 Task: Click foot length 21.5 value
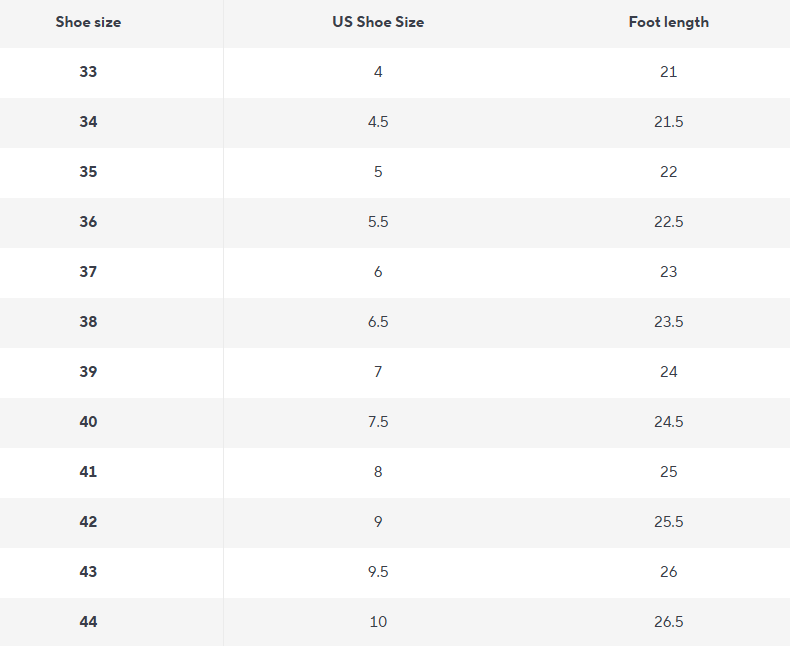coord(668,122)
